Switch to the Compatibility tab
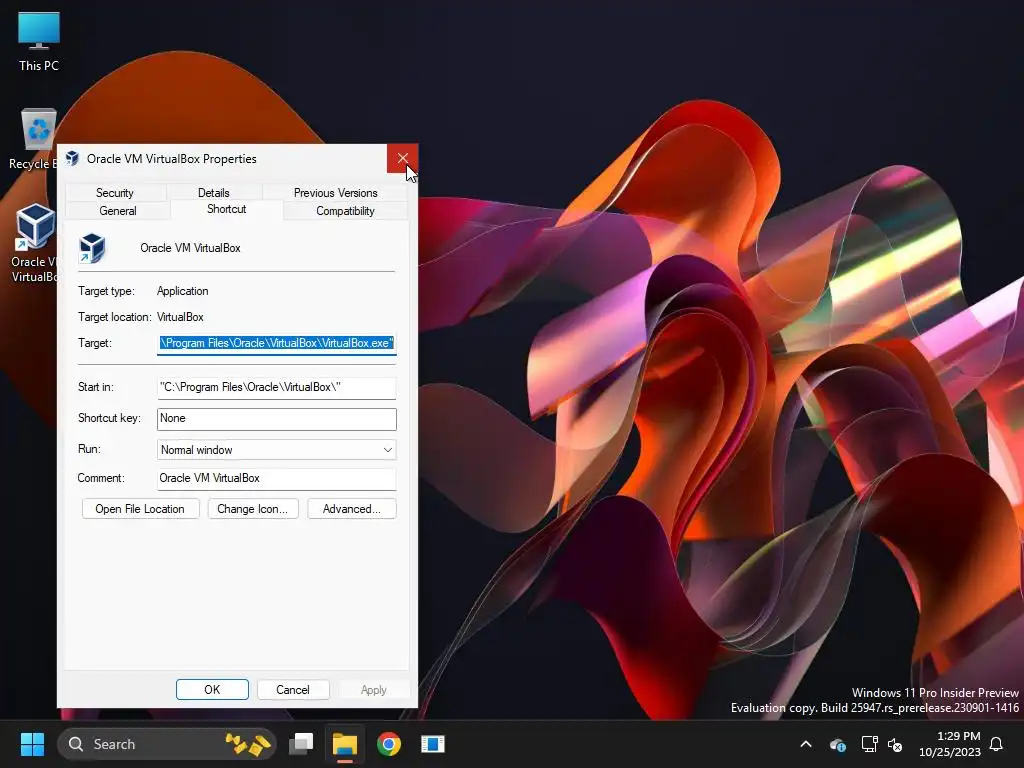1024x768 pixels. 345,211
